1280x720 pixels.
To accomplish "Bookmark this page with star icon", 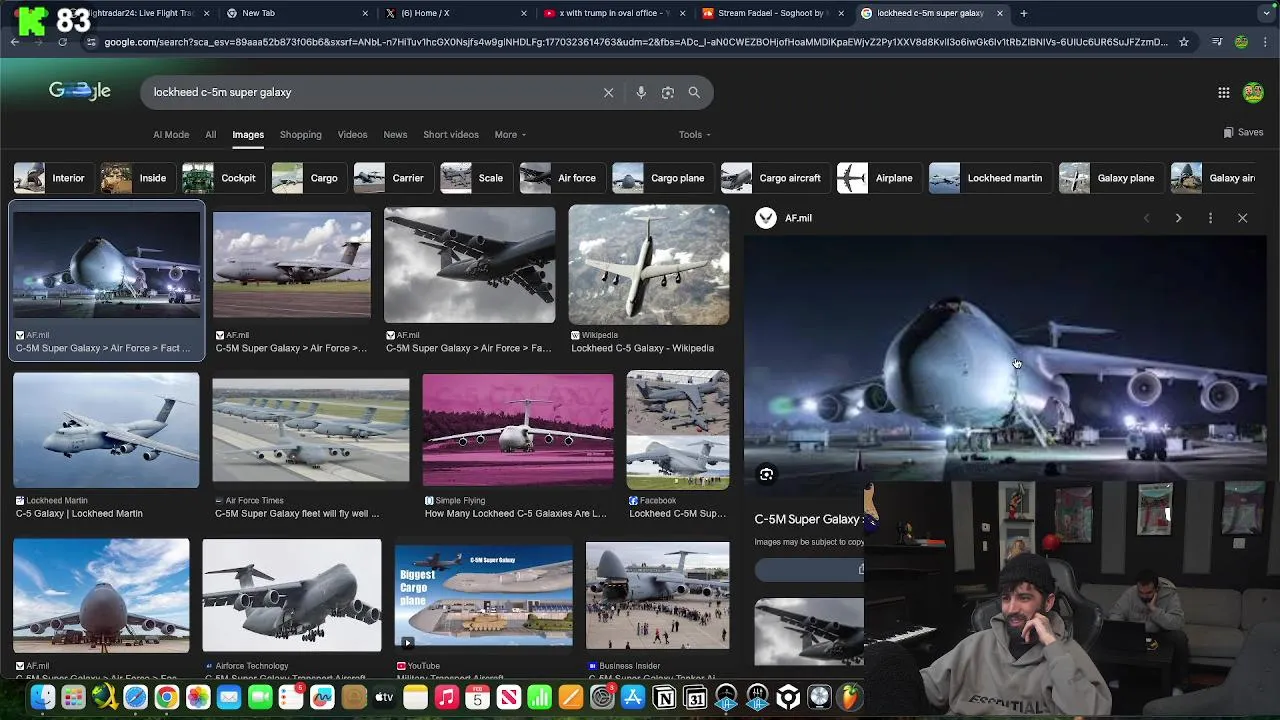I will (x=1184, y=42).
